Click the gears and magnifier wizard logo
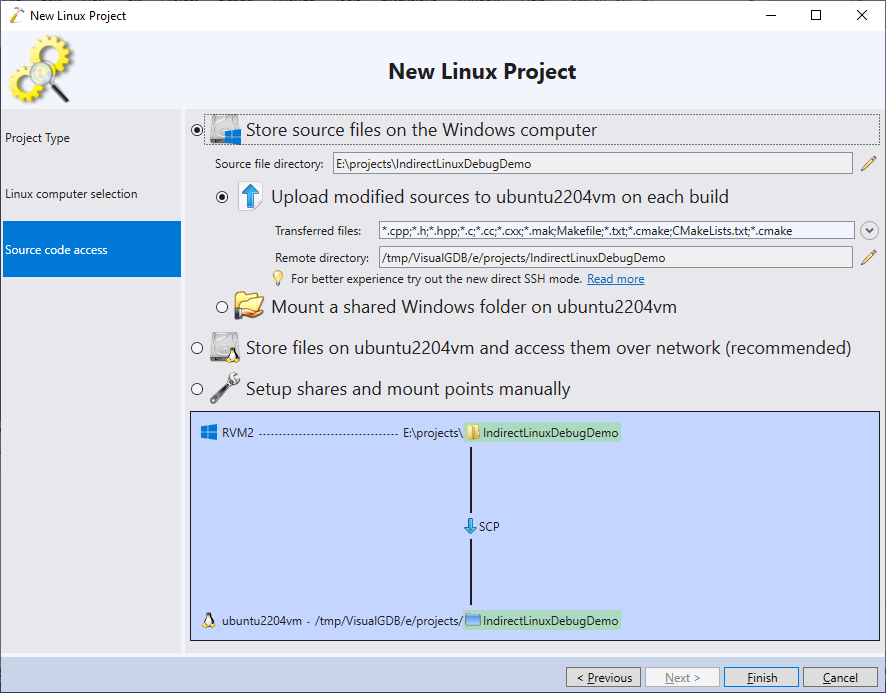Viewport: 886px width, 693px height. [x=41, y=69]
